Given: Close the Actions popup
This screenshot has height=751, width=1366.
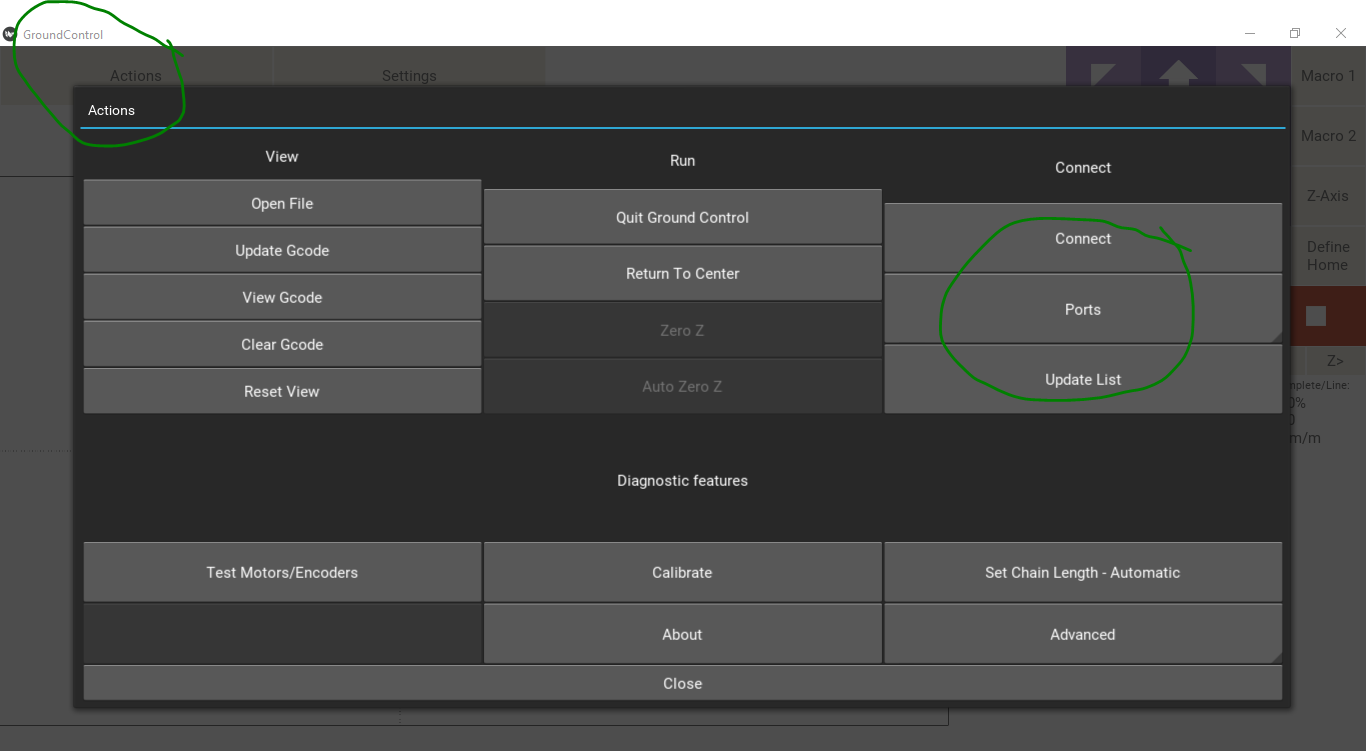Looking at the screenshot, I should tap(682, 683).
